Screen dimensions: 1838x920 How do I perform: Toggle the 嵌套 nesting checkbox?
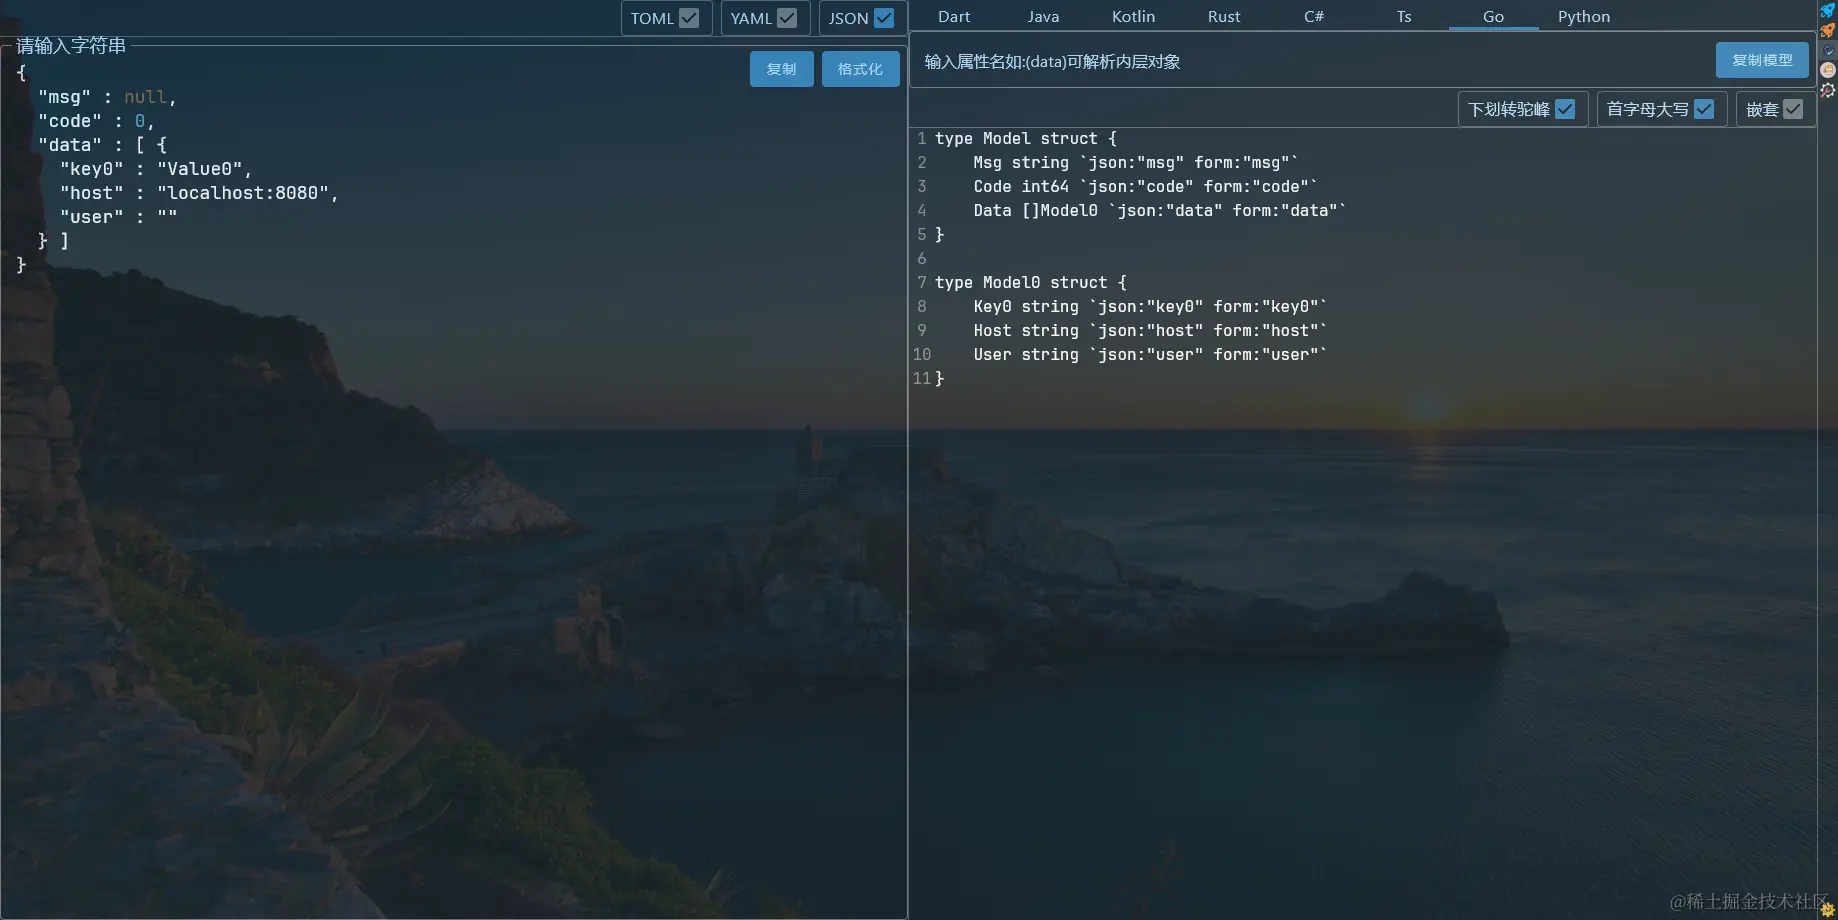click(x=1793, y=109)
